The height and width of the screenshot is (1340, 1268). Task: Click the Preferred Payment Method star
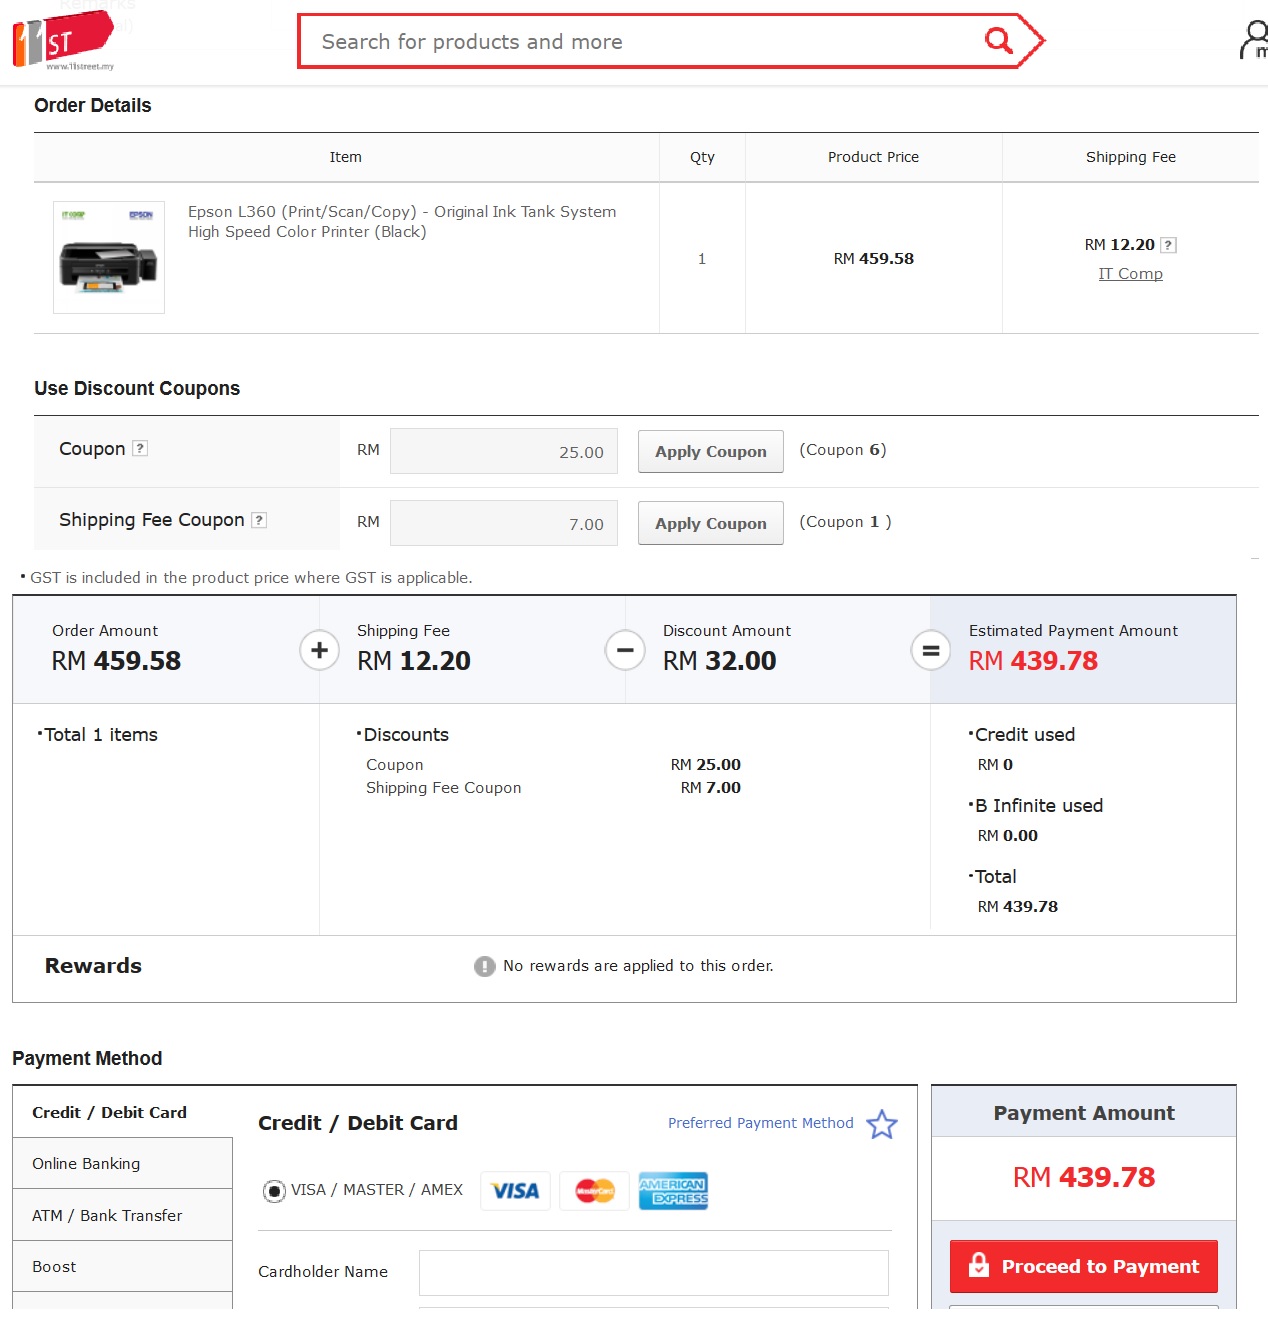point(882,1124)
